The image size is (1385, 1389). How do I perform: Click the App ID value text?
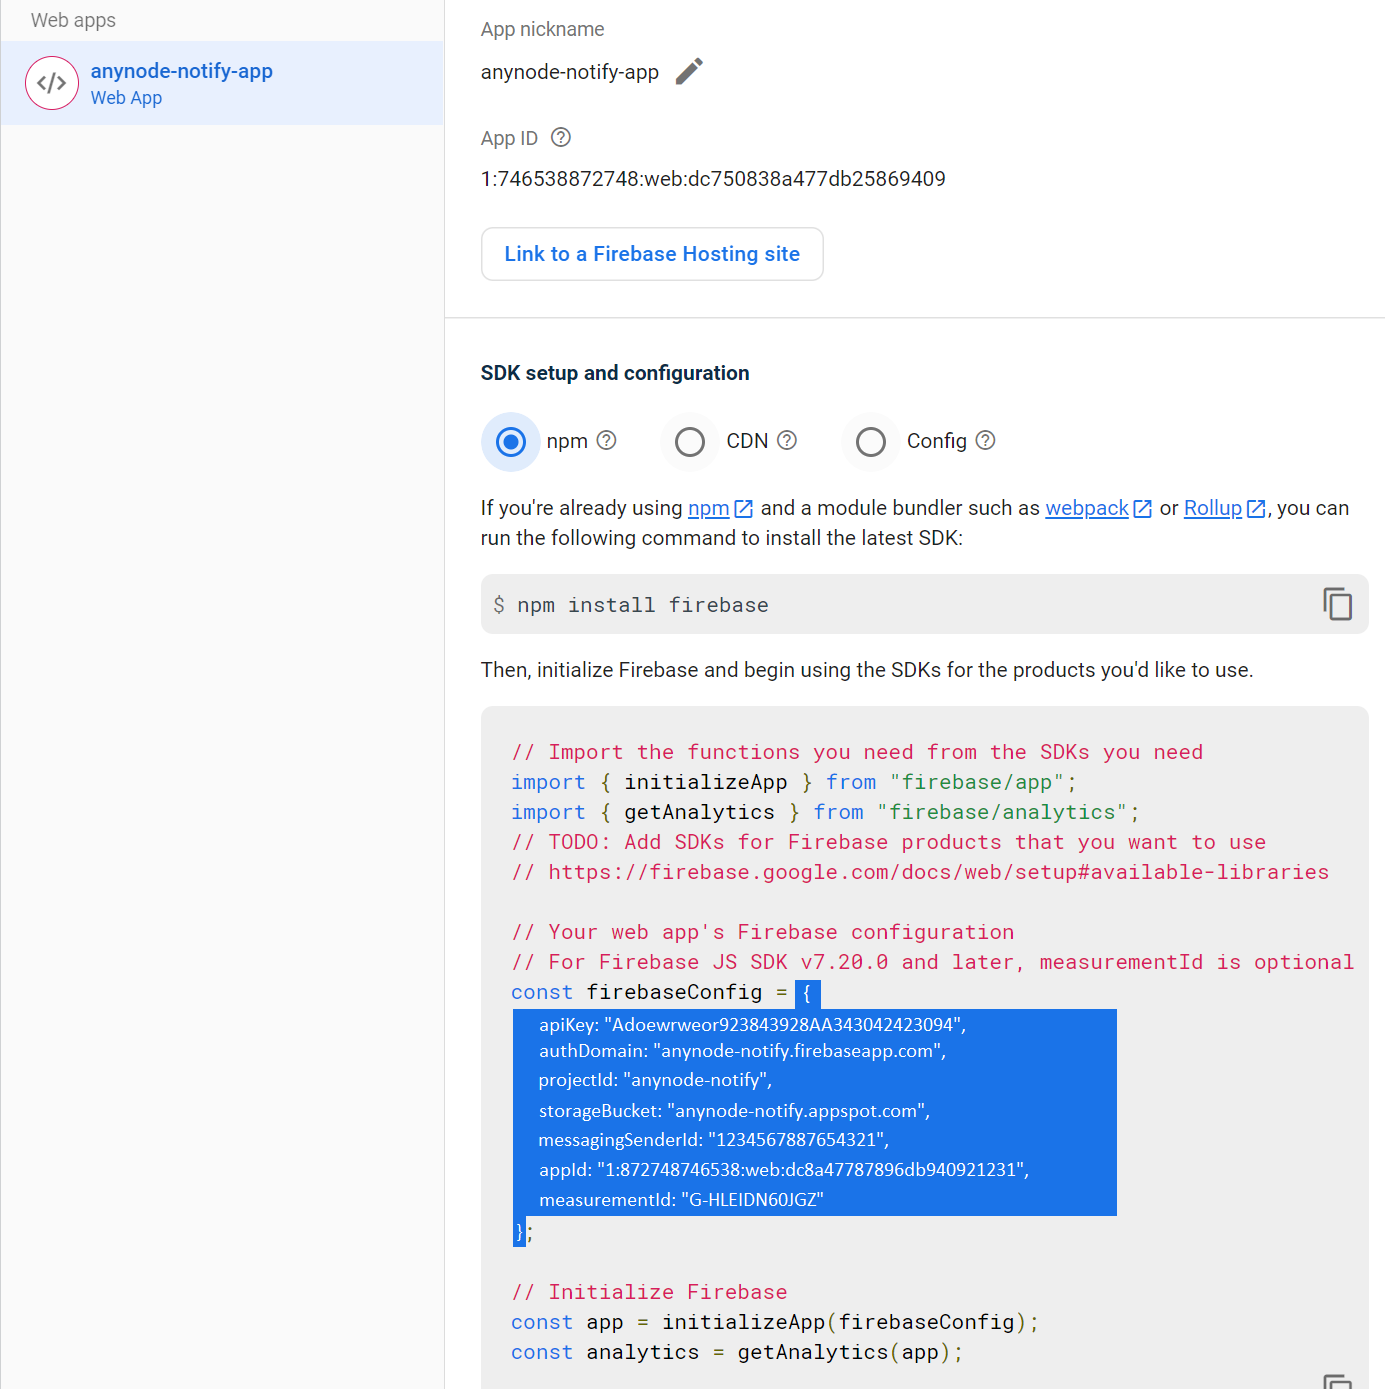(x=713, y=179)
